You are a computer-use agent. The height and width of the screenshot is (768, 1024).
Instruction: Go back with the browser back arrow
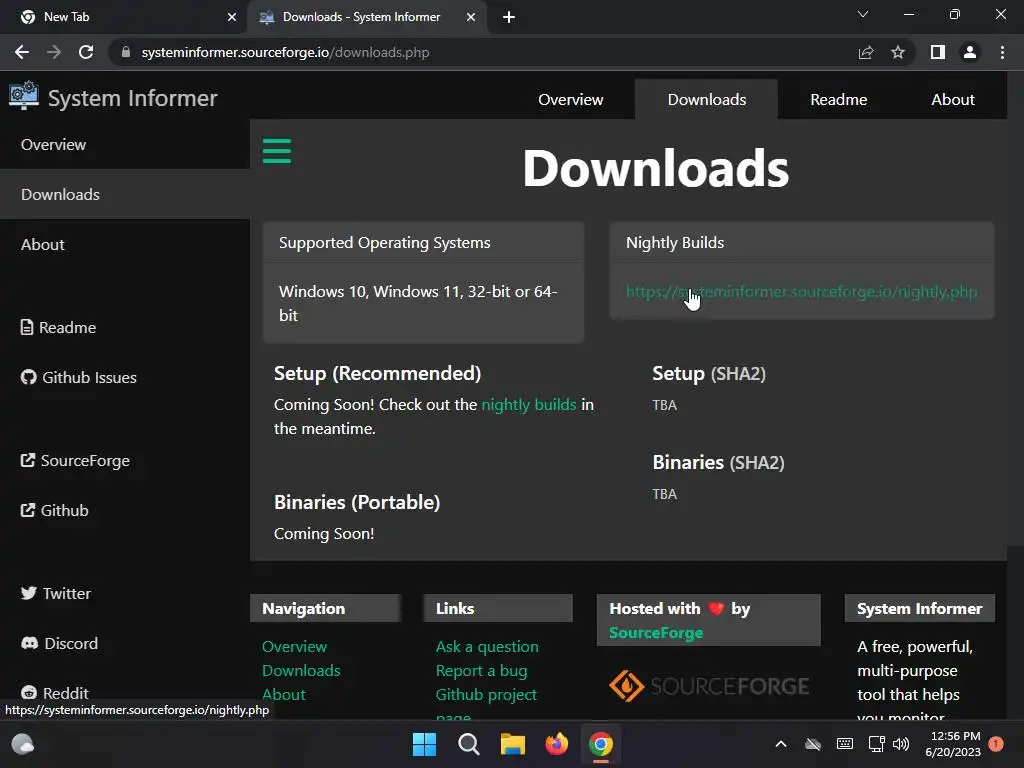coord(22,52)
